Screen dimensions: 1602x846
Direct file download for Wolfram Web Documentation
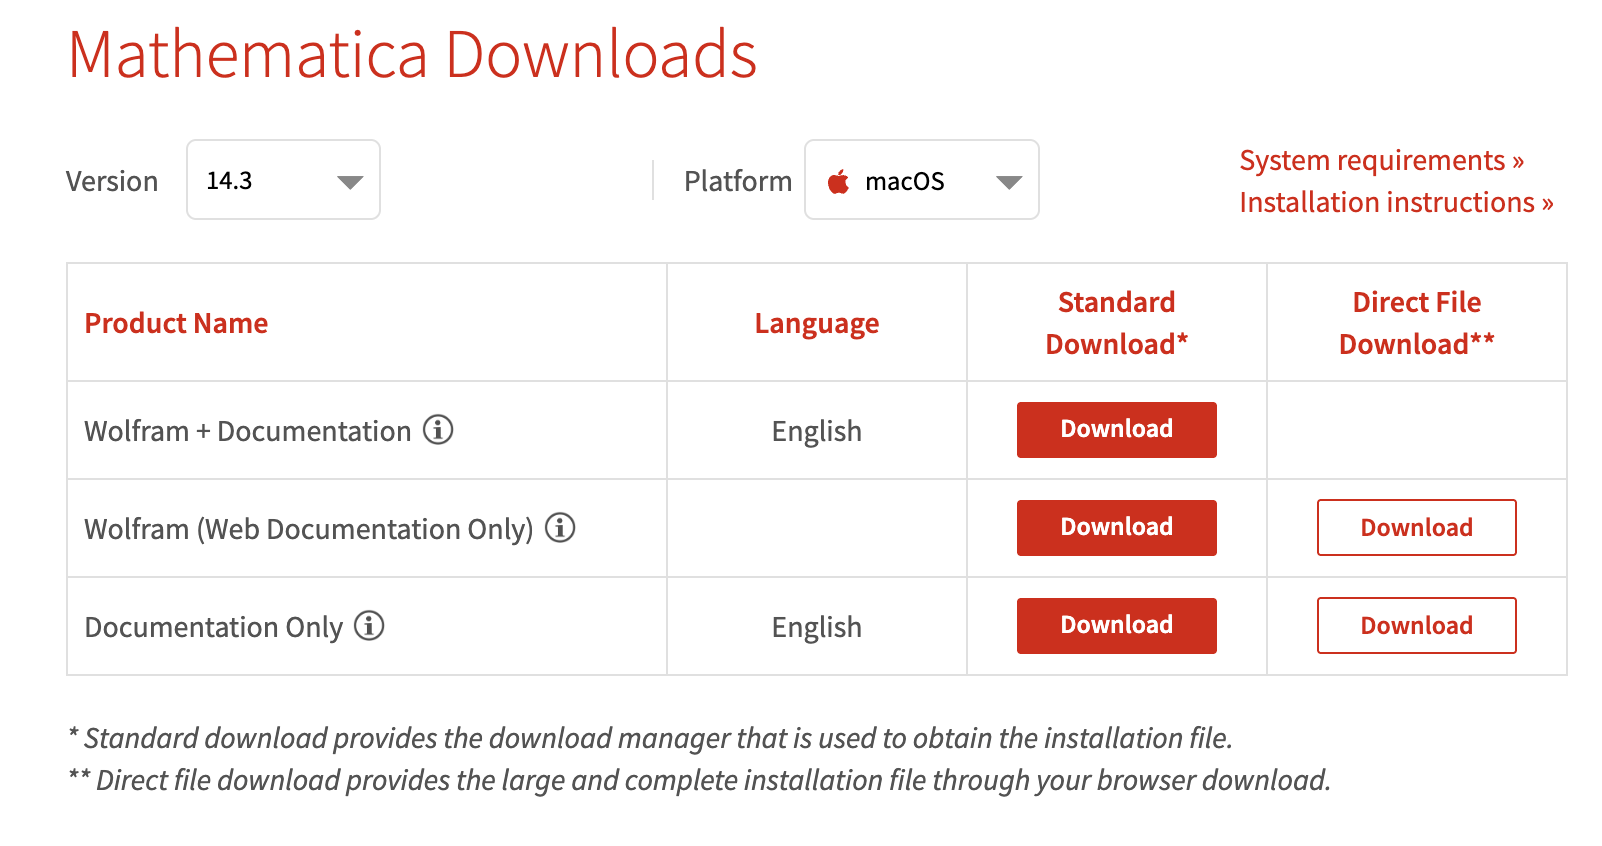[x=1416, y=528]
